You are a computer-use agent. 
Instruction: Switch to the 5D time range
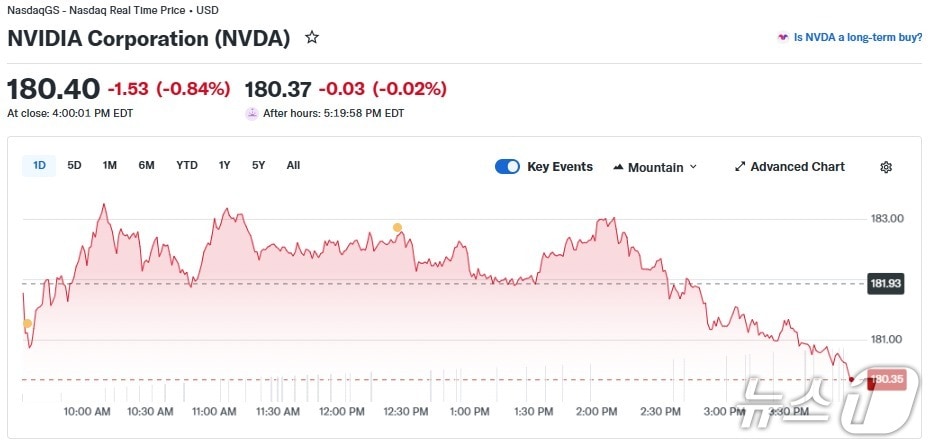75,165
